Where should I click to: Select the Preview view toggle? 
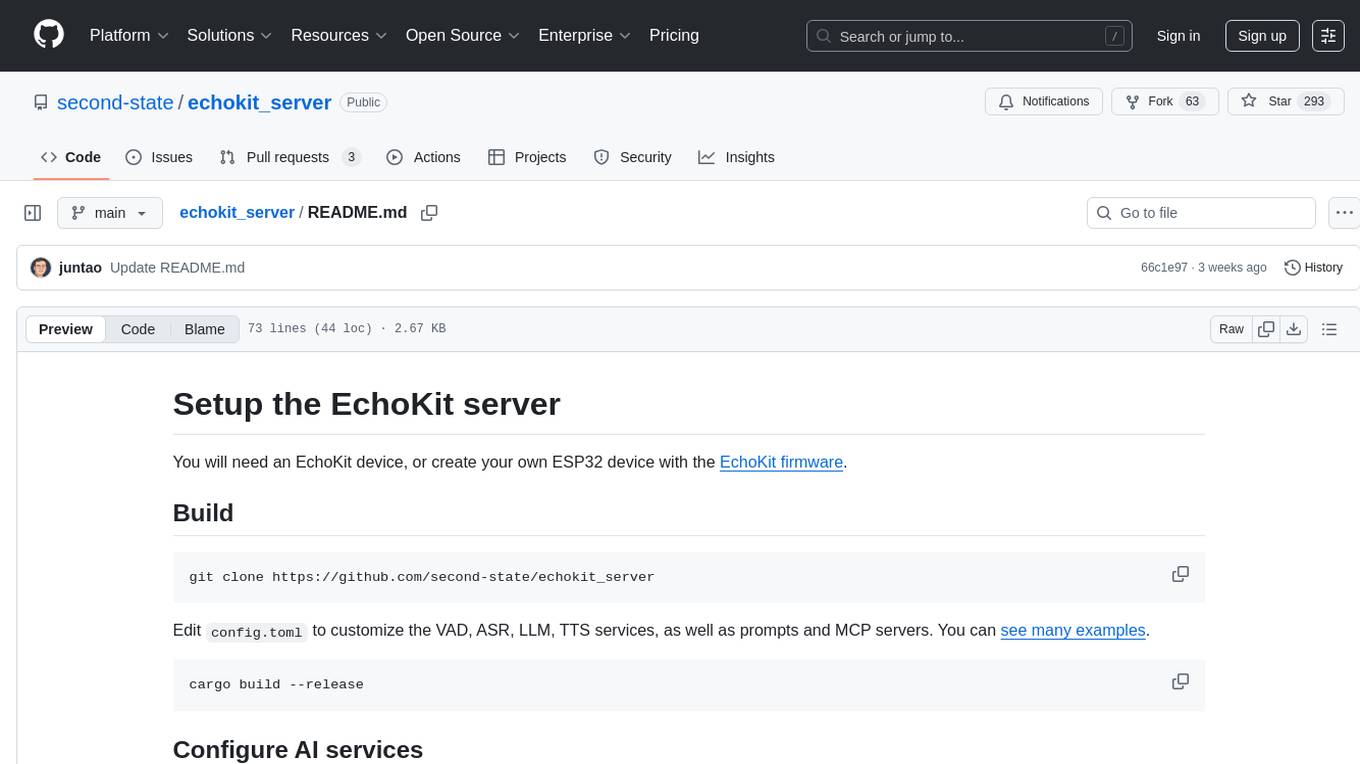(x=66, y=329)
